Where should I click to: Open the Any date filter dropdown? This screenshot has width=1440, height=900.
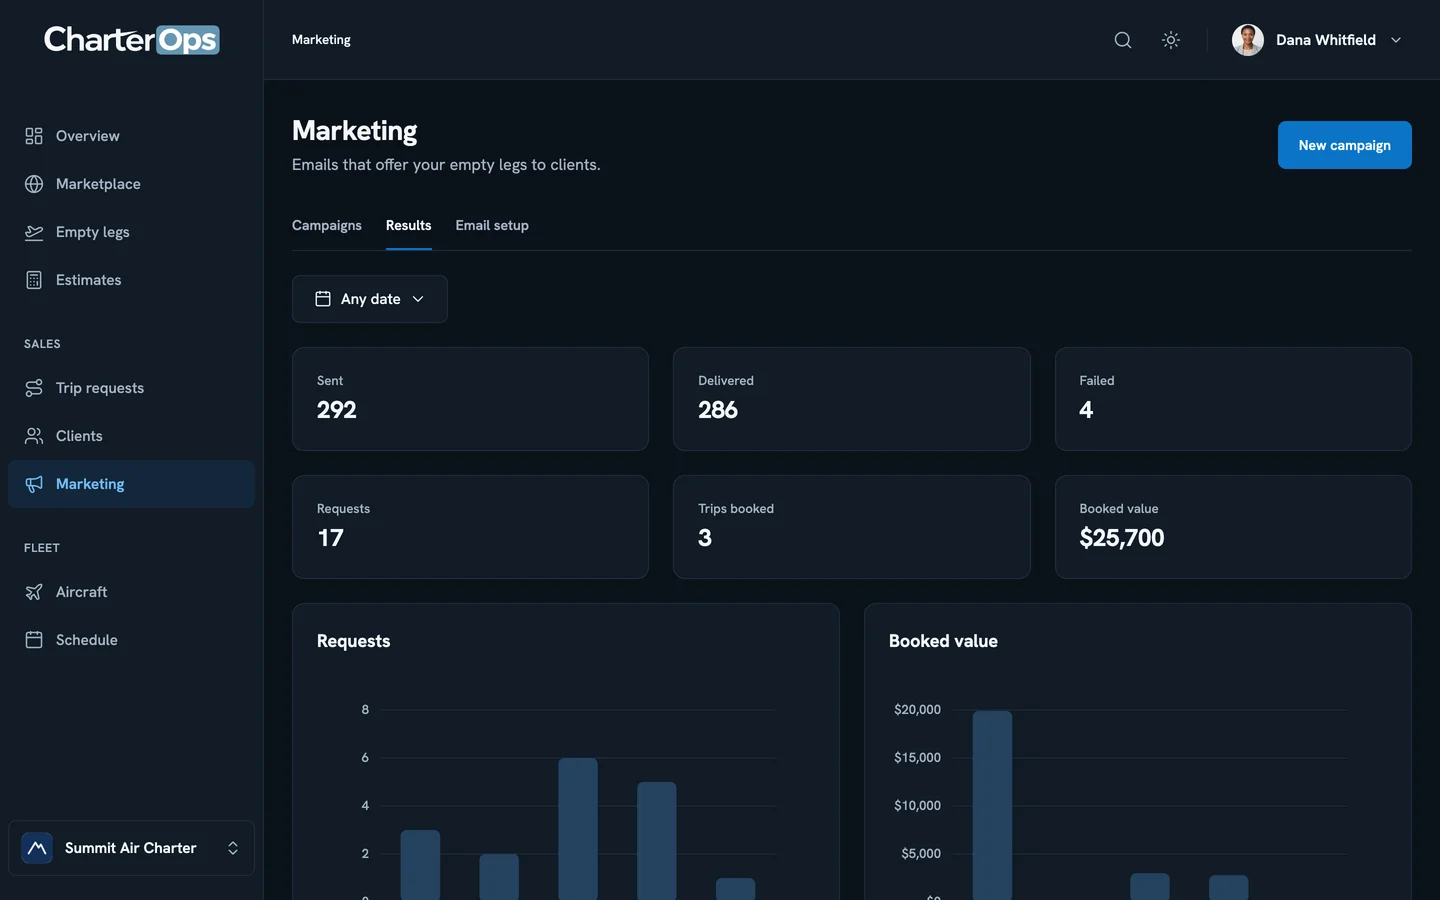pos(370,299)
